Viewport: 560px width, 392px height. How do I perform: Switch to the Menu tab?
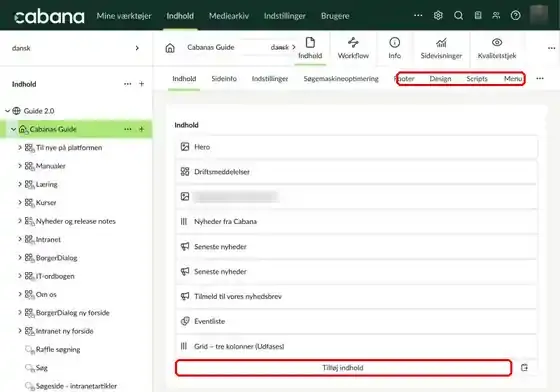coord(513,79)
